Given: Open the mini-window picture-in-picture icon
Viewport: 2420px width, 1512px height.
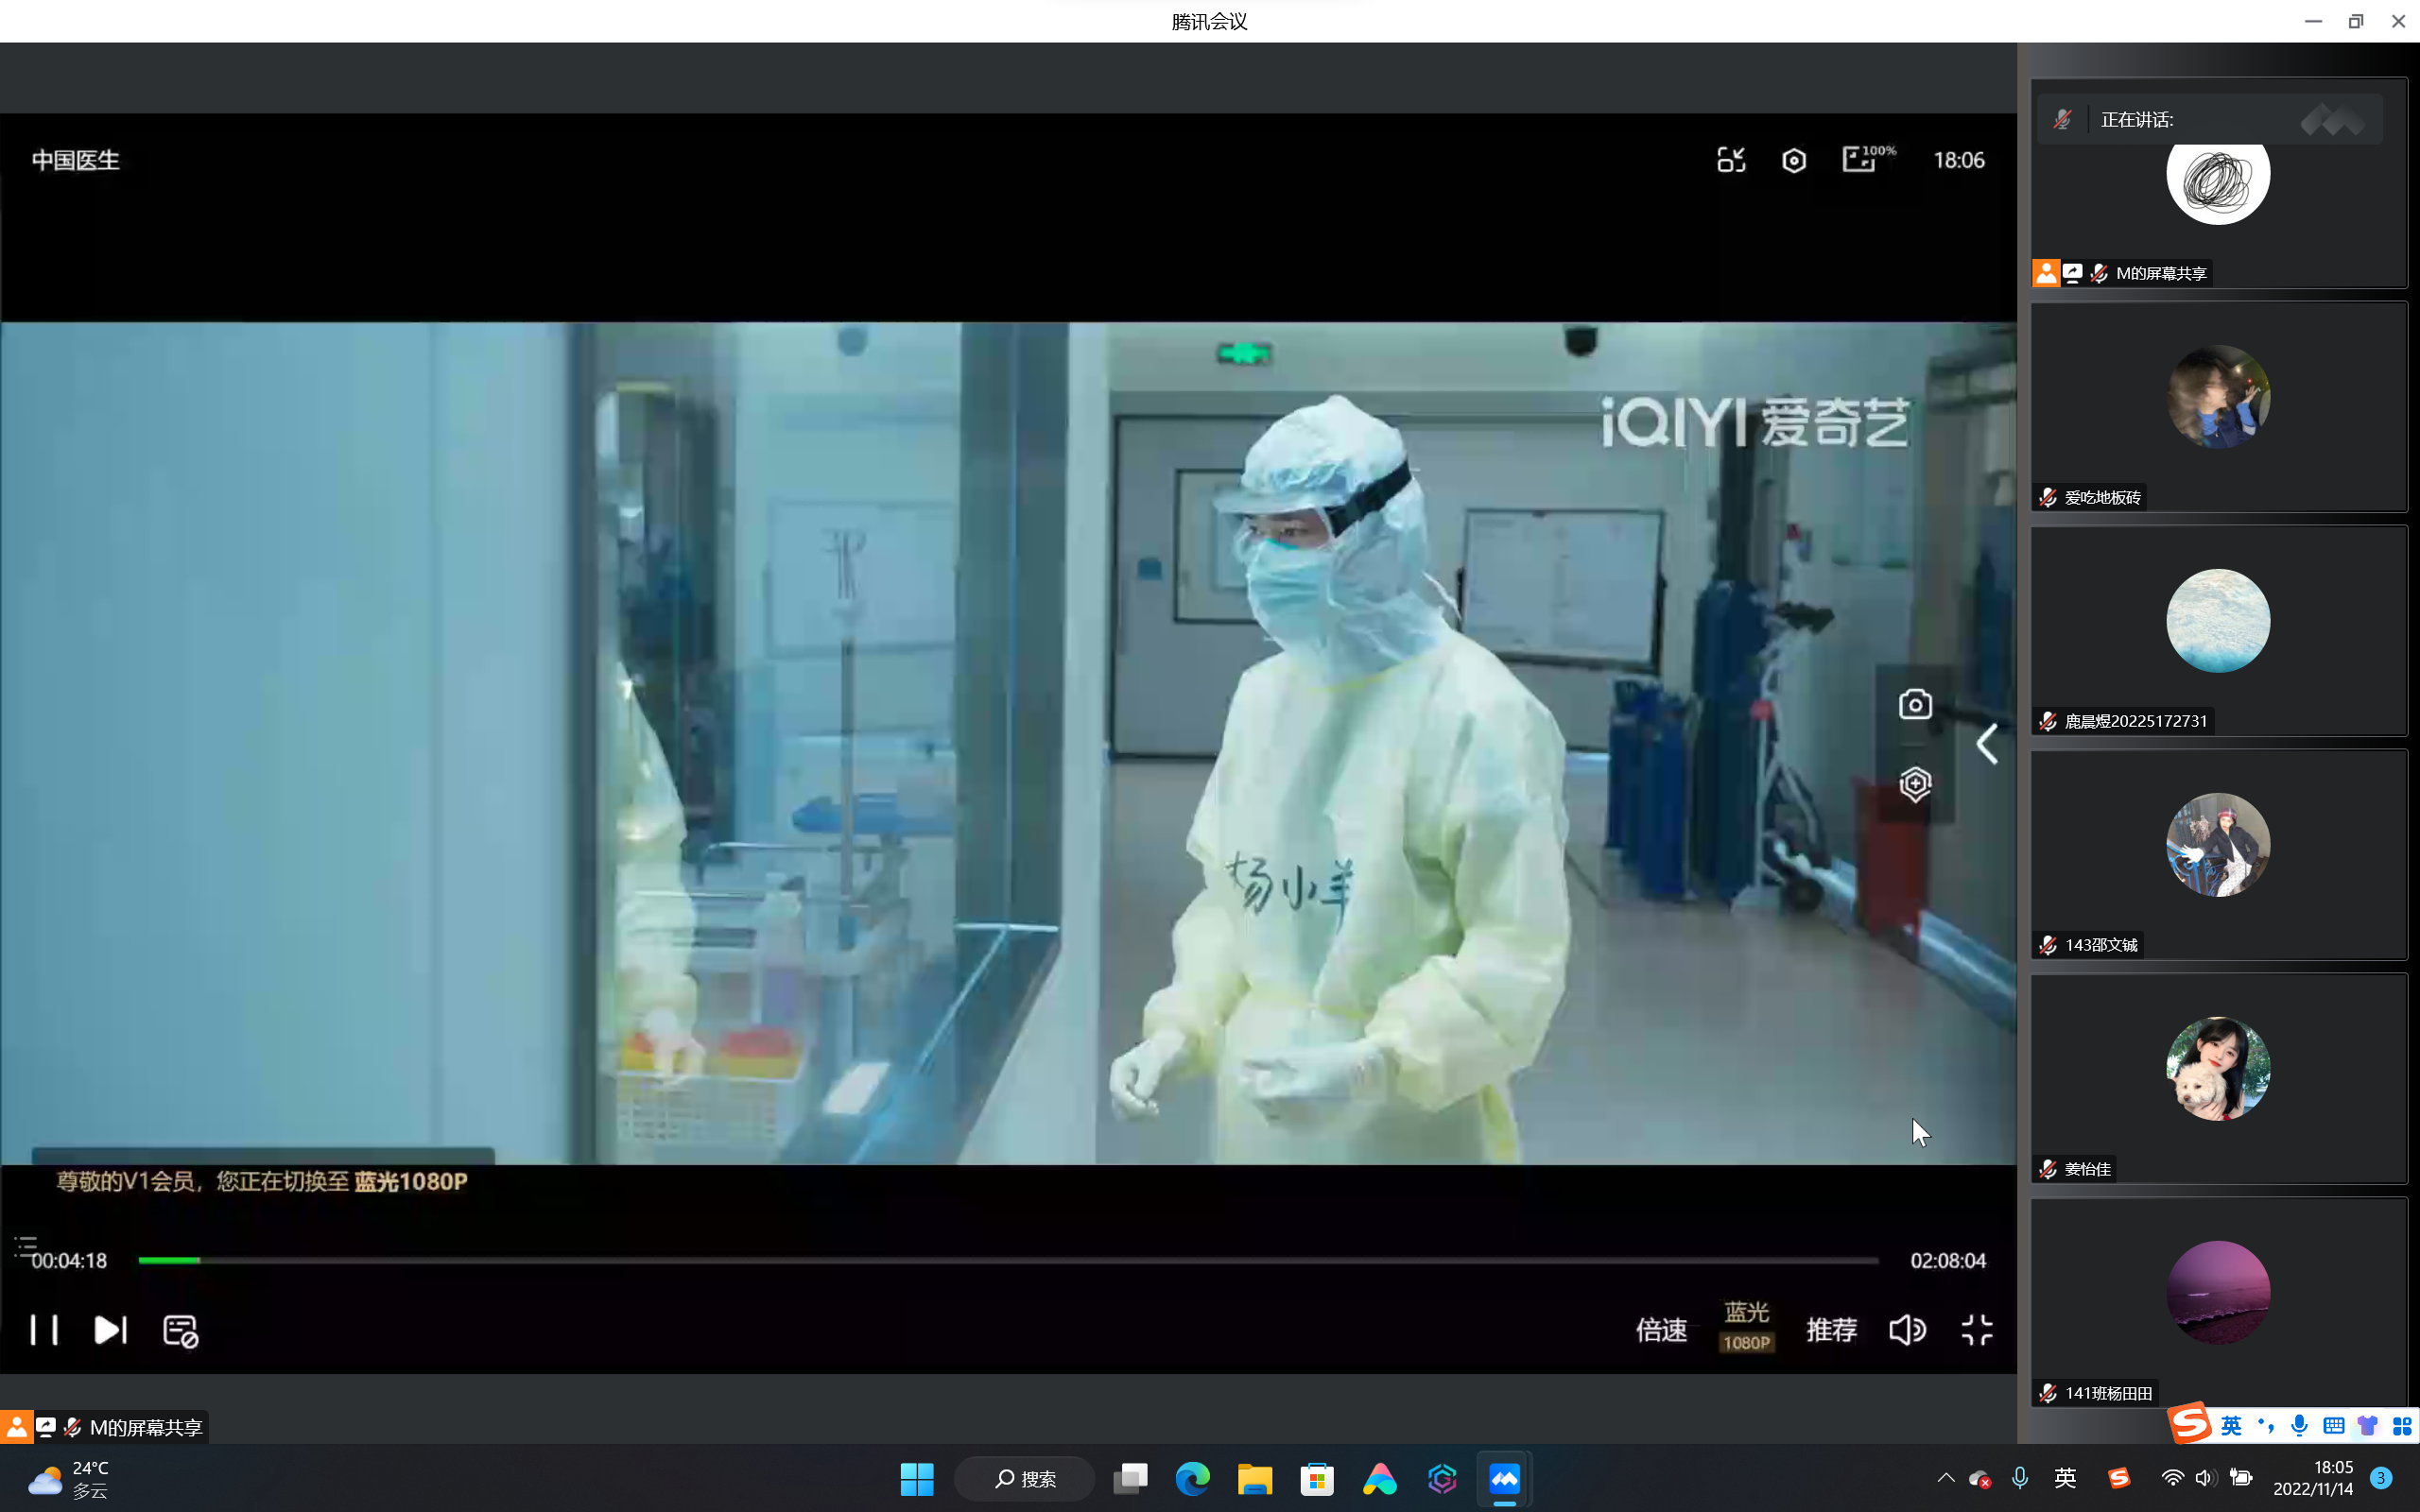Looking at the screenshot, I should [x=1731, y=160].
